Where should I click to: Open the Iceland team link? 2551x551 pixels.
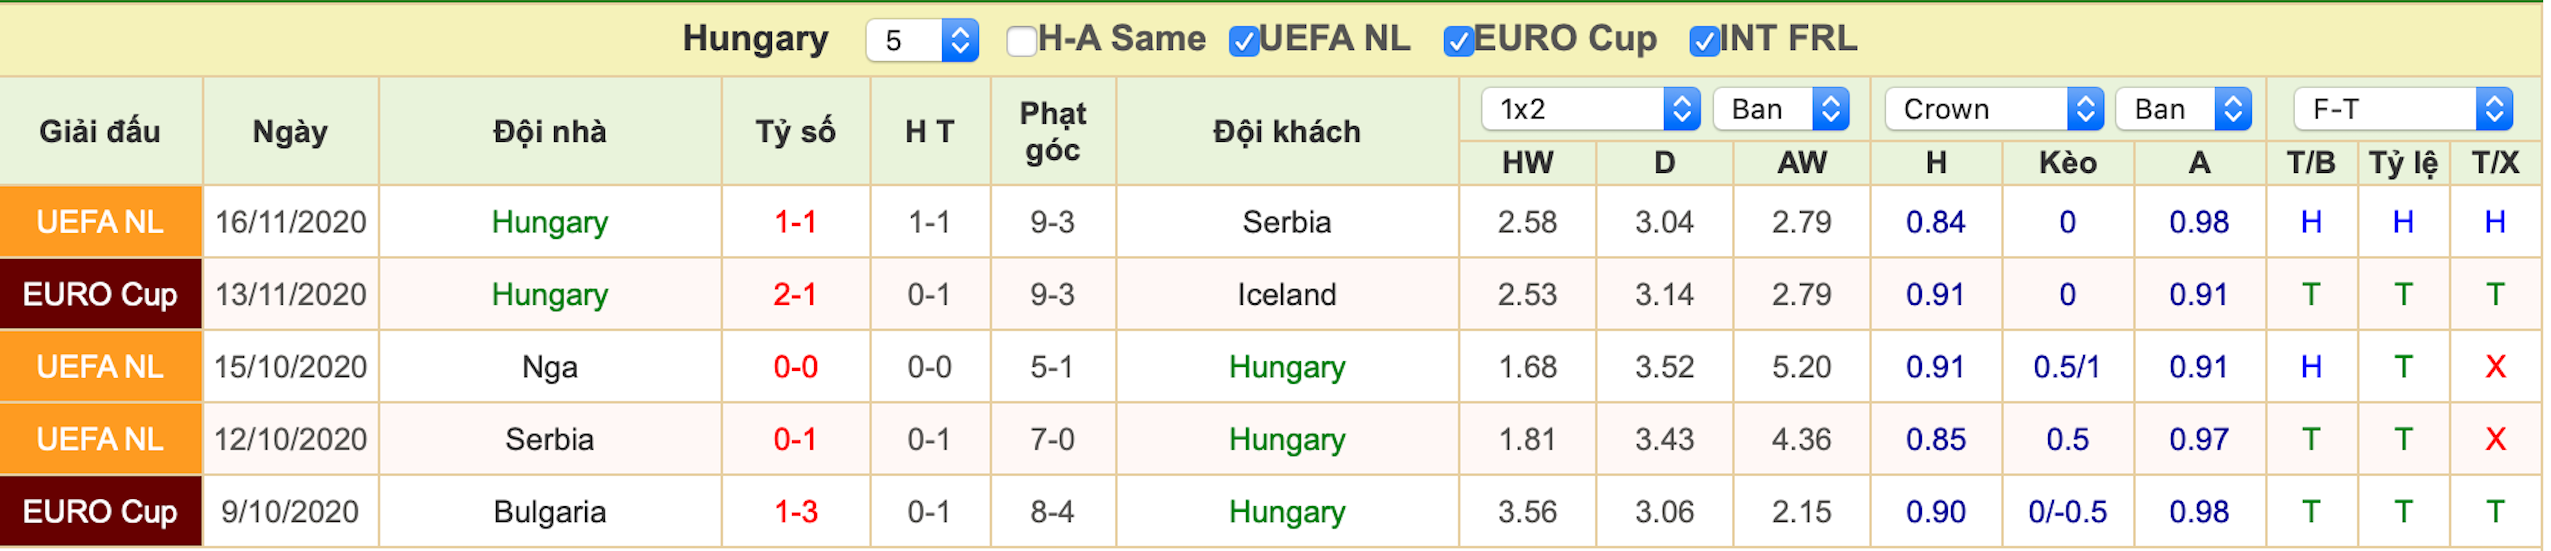click(x=1286, y=294)
